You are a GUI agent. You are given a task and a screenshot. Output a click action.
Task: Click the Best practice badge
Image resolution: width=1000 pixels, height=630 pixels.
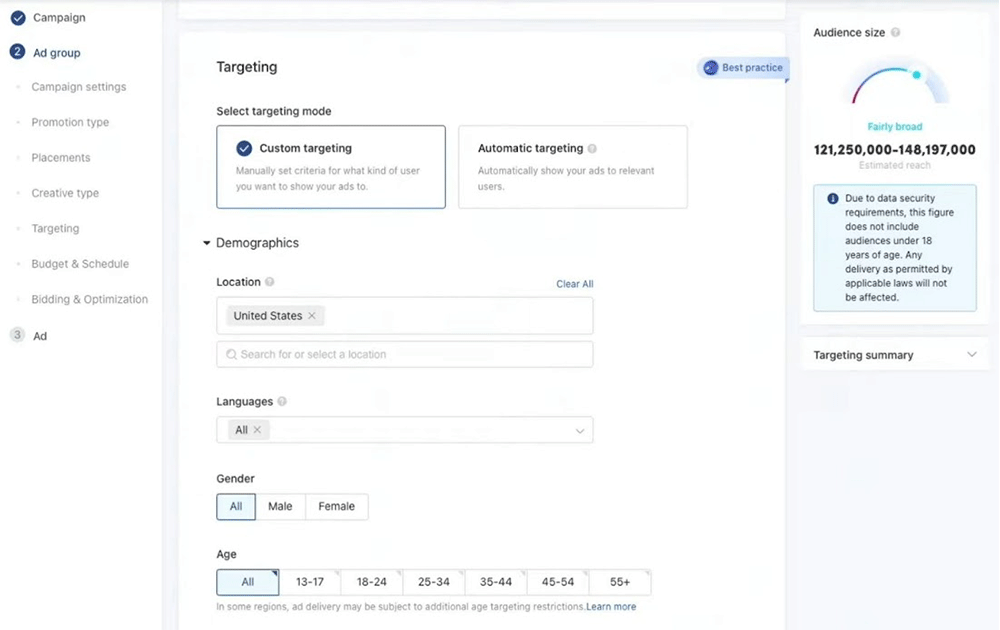[743, 68]
